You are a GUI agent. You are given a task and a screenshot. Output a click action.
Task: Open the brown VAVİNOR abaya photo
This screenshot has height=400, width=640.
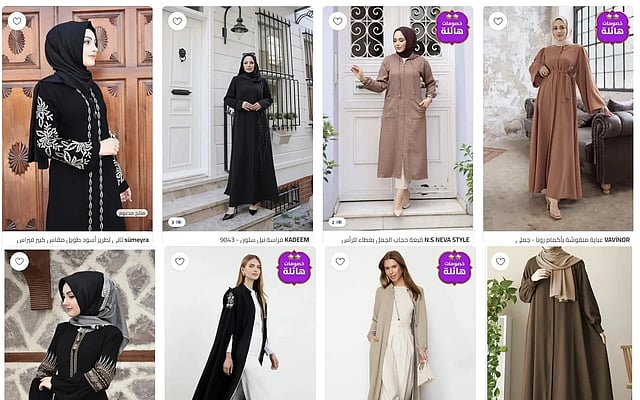[x=558, y=118]
